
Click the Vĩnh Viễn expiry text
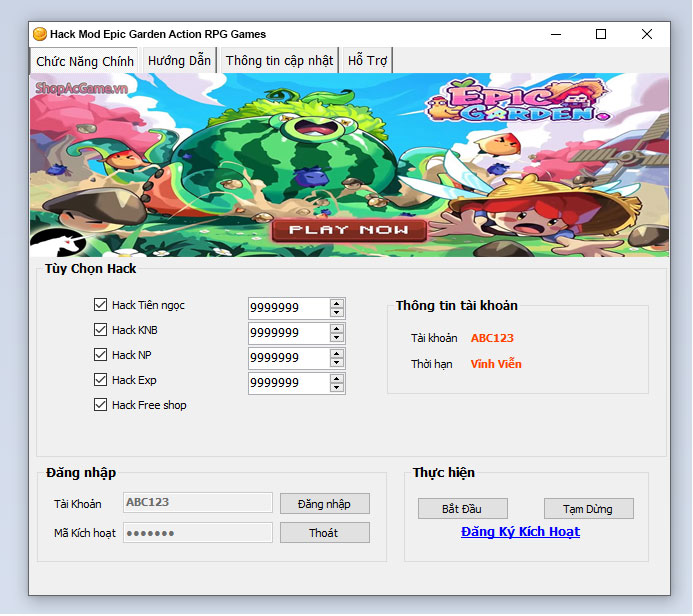tap(496, 364)
